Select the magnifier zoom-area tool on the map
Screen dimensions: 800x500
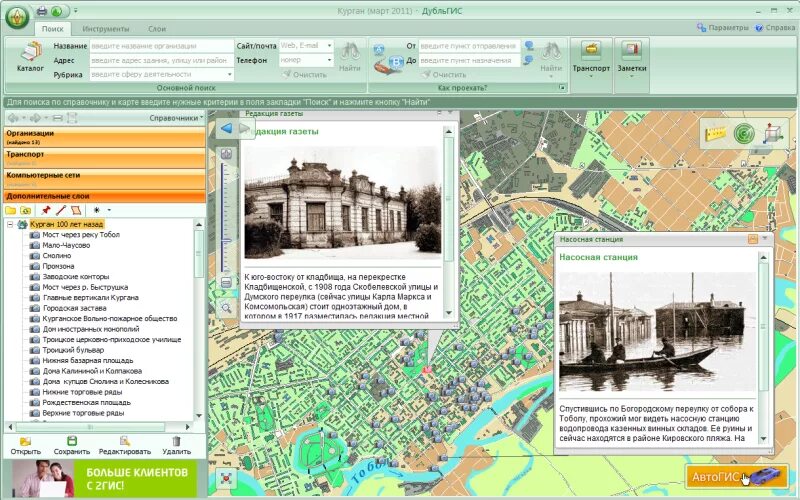tap(226, 307)
